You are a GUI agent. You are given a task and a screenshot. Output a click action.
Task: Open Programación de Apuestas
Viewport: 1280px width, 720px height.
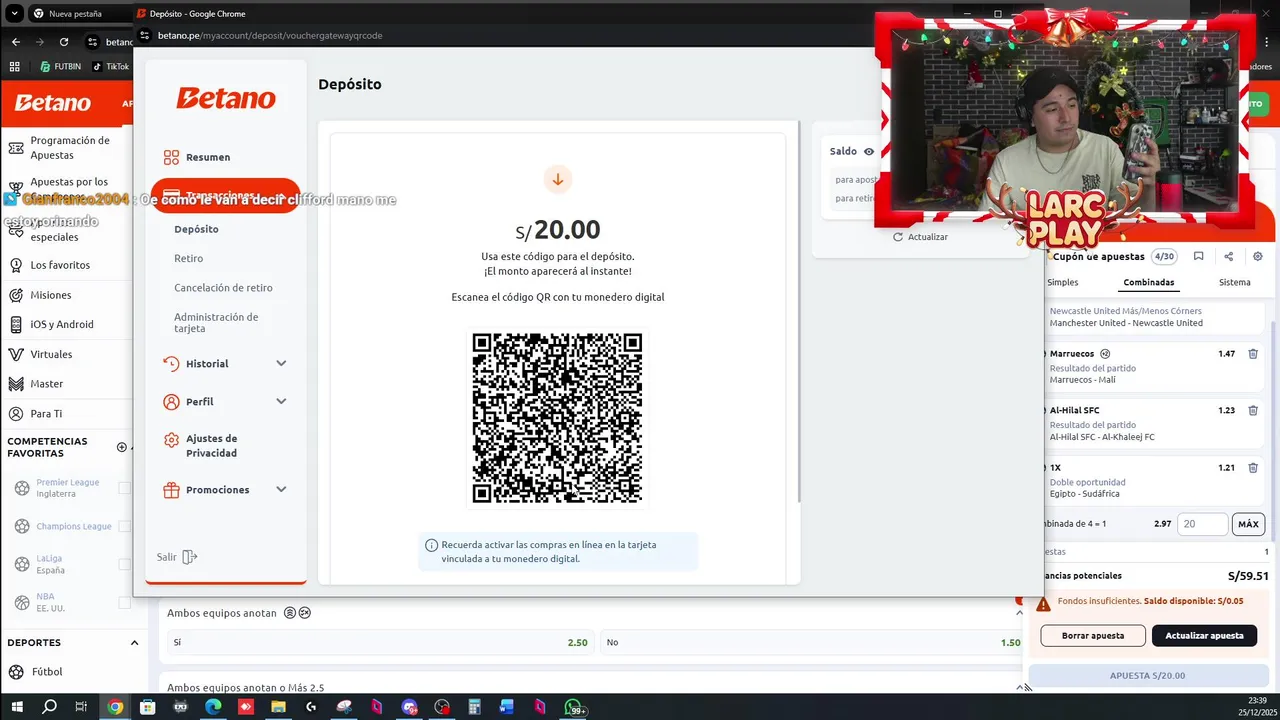click(x=69, y=148)
